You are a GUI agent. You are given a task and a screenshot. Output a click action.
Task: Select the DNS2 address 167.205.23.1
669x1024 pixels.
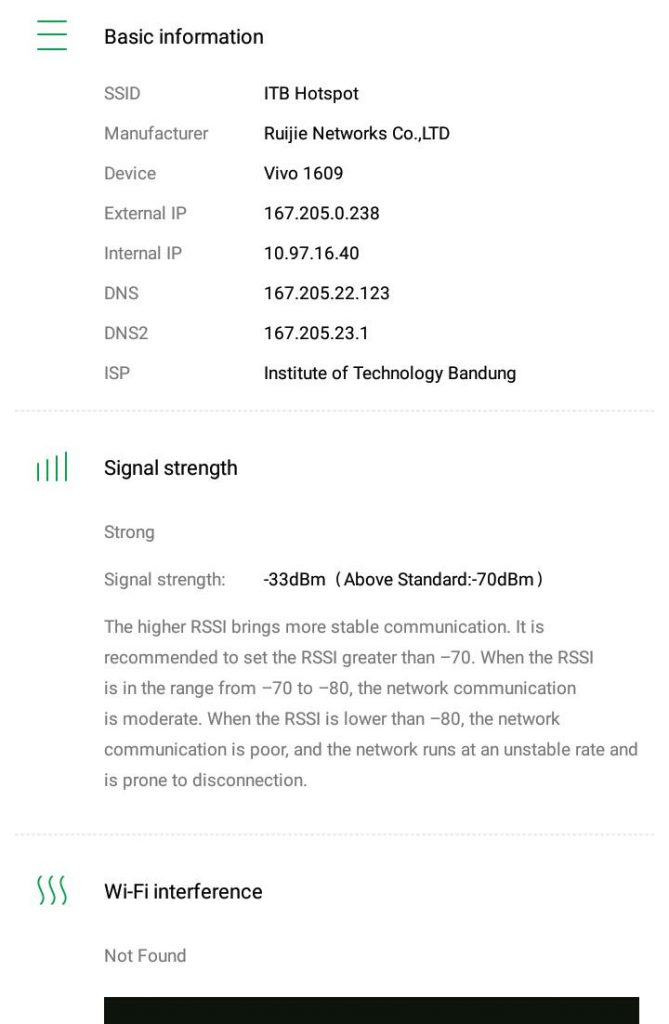click(x=316, y=333)
